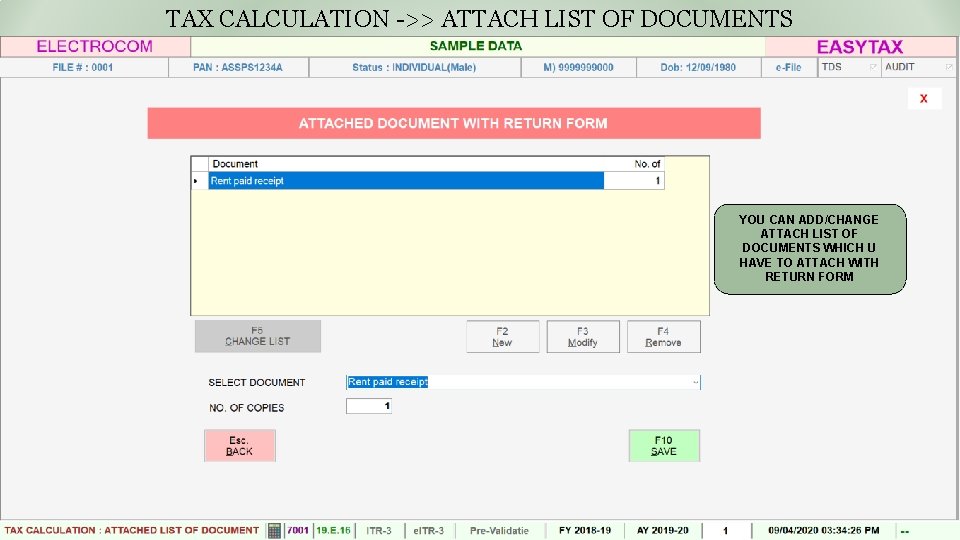The height and width of the screenshot is (540, 960).
Task: Click the 7001 status bar code
Action: [298, 530]
